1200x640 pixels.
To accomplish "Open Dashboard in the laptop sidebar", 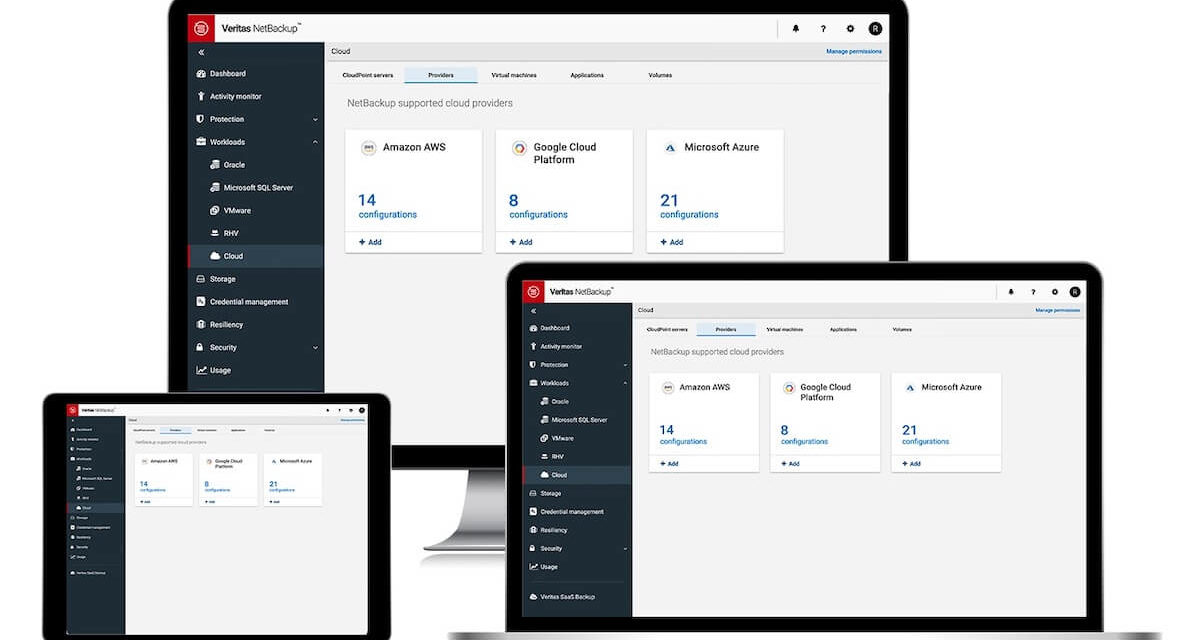I will (x=549, y=328).
